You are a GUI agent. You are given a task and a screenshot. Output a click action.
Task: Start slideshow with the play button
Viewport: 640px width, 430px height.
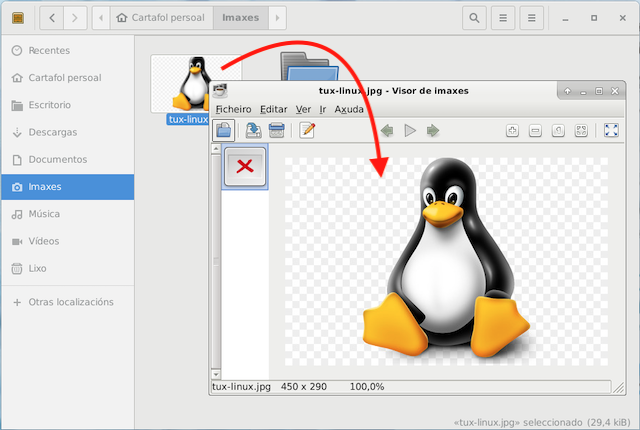[410, 130]
